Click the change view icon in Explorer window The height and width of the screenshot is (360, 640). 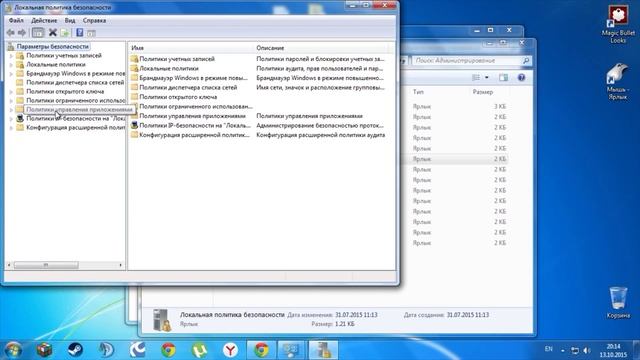(476, 78)
